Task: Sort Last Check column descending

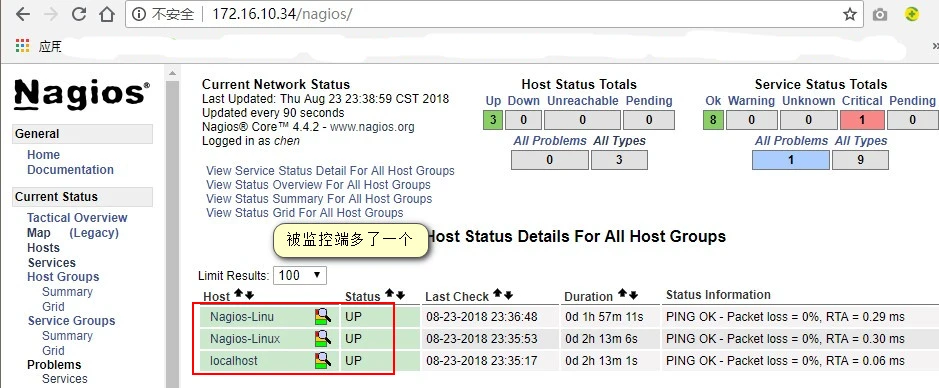Action: click(508, 295)
